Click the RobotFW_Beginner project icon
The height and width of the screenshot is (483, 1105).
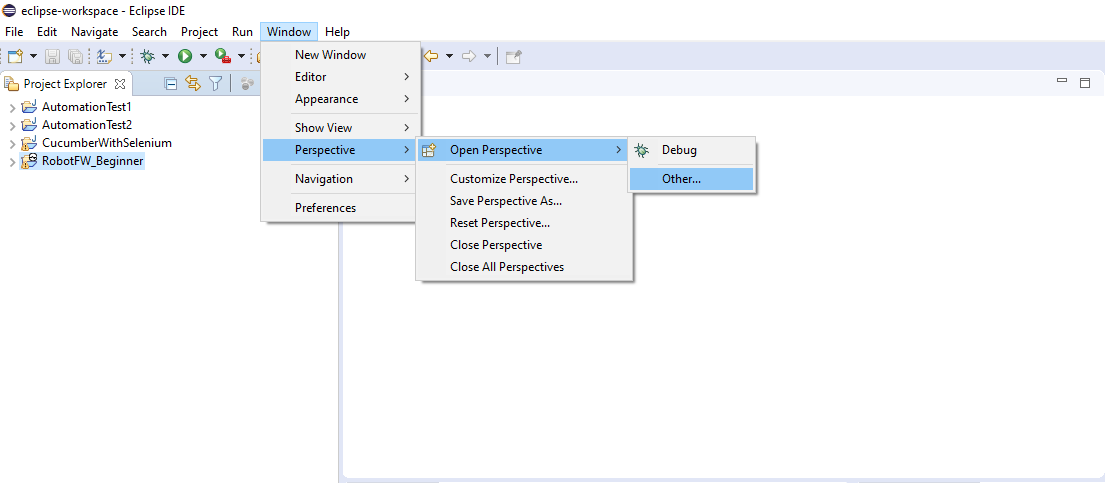29,161
